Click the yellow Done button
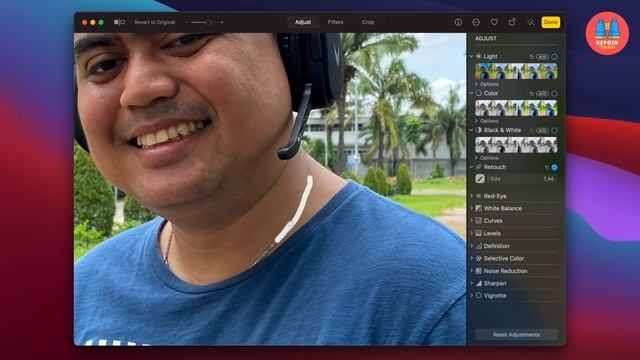 coord(551,22)
